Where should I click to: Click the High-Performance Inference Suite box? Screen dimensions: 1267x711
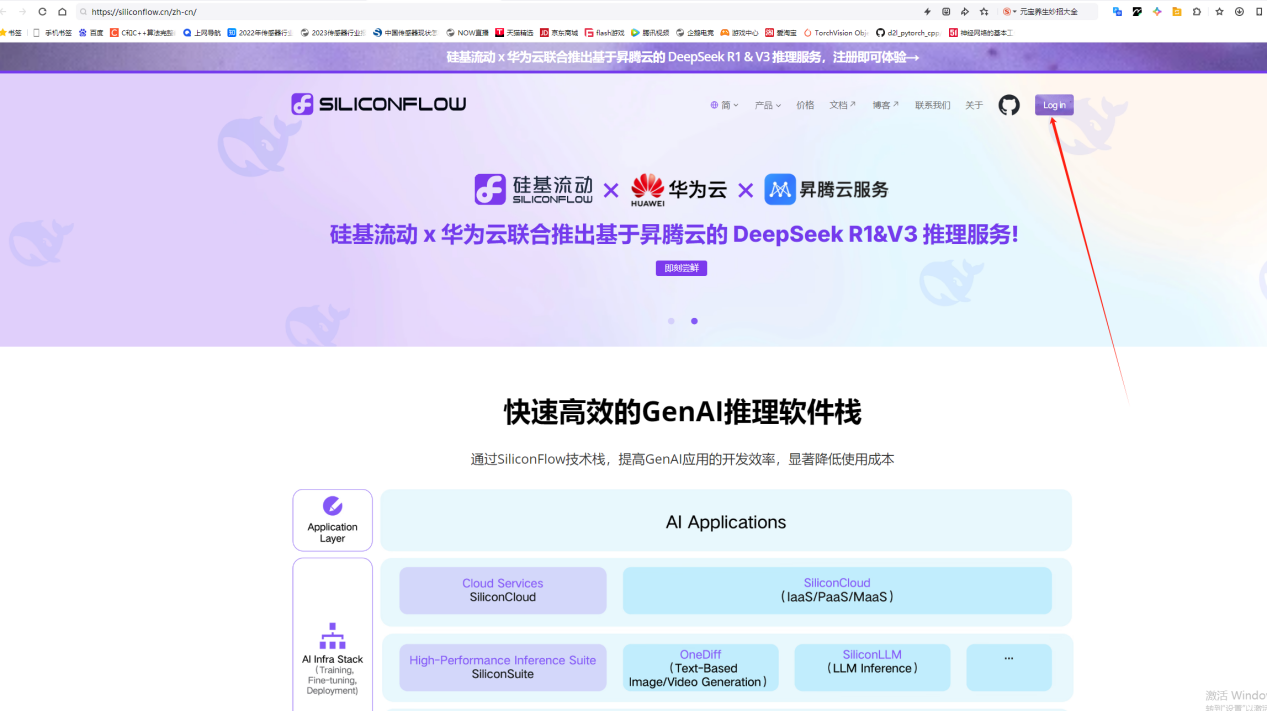503,667
